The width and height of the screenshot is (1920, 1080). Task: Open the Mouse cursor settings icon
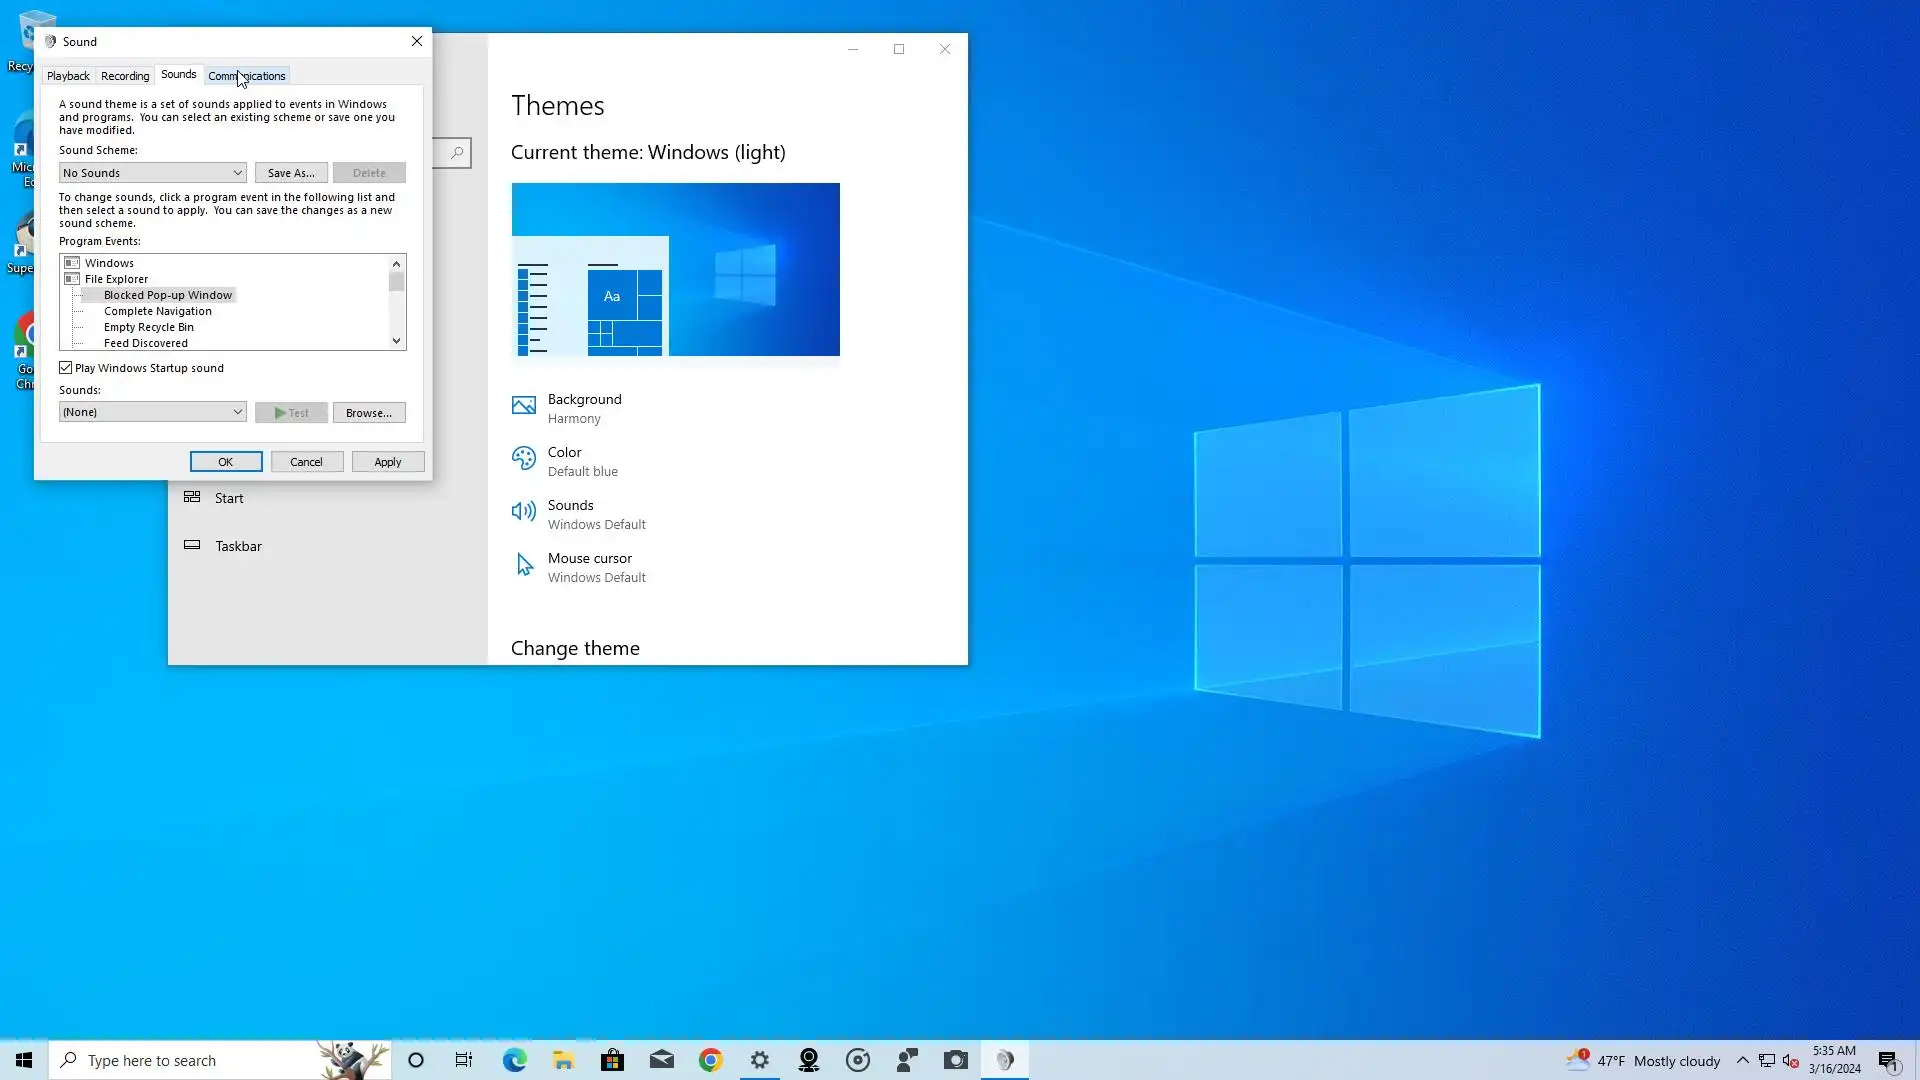pyautogui.click(x=523, y=566)
